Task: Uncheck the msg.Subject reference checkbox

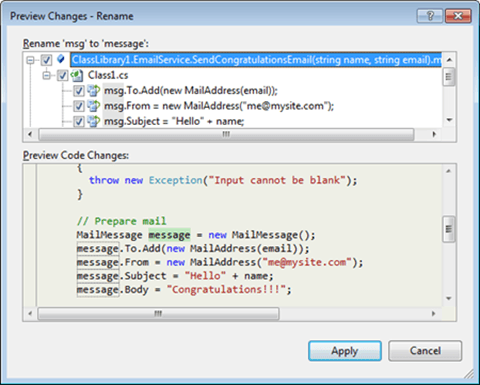Action: coord(78,121)
